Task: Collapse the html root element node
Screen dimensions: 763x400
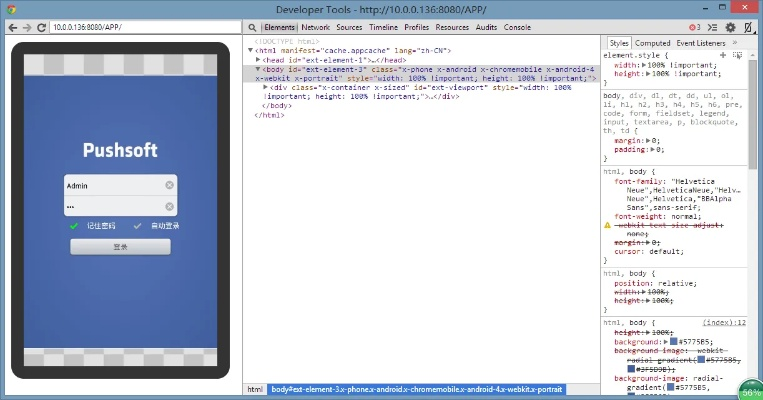Action: 251,50
